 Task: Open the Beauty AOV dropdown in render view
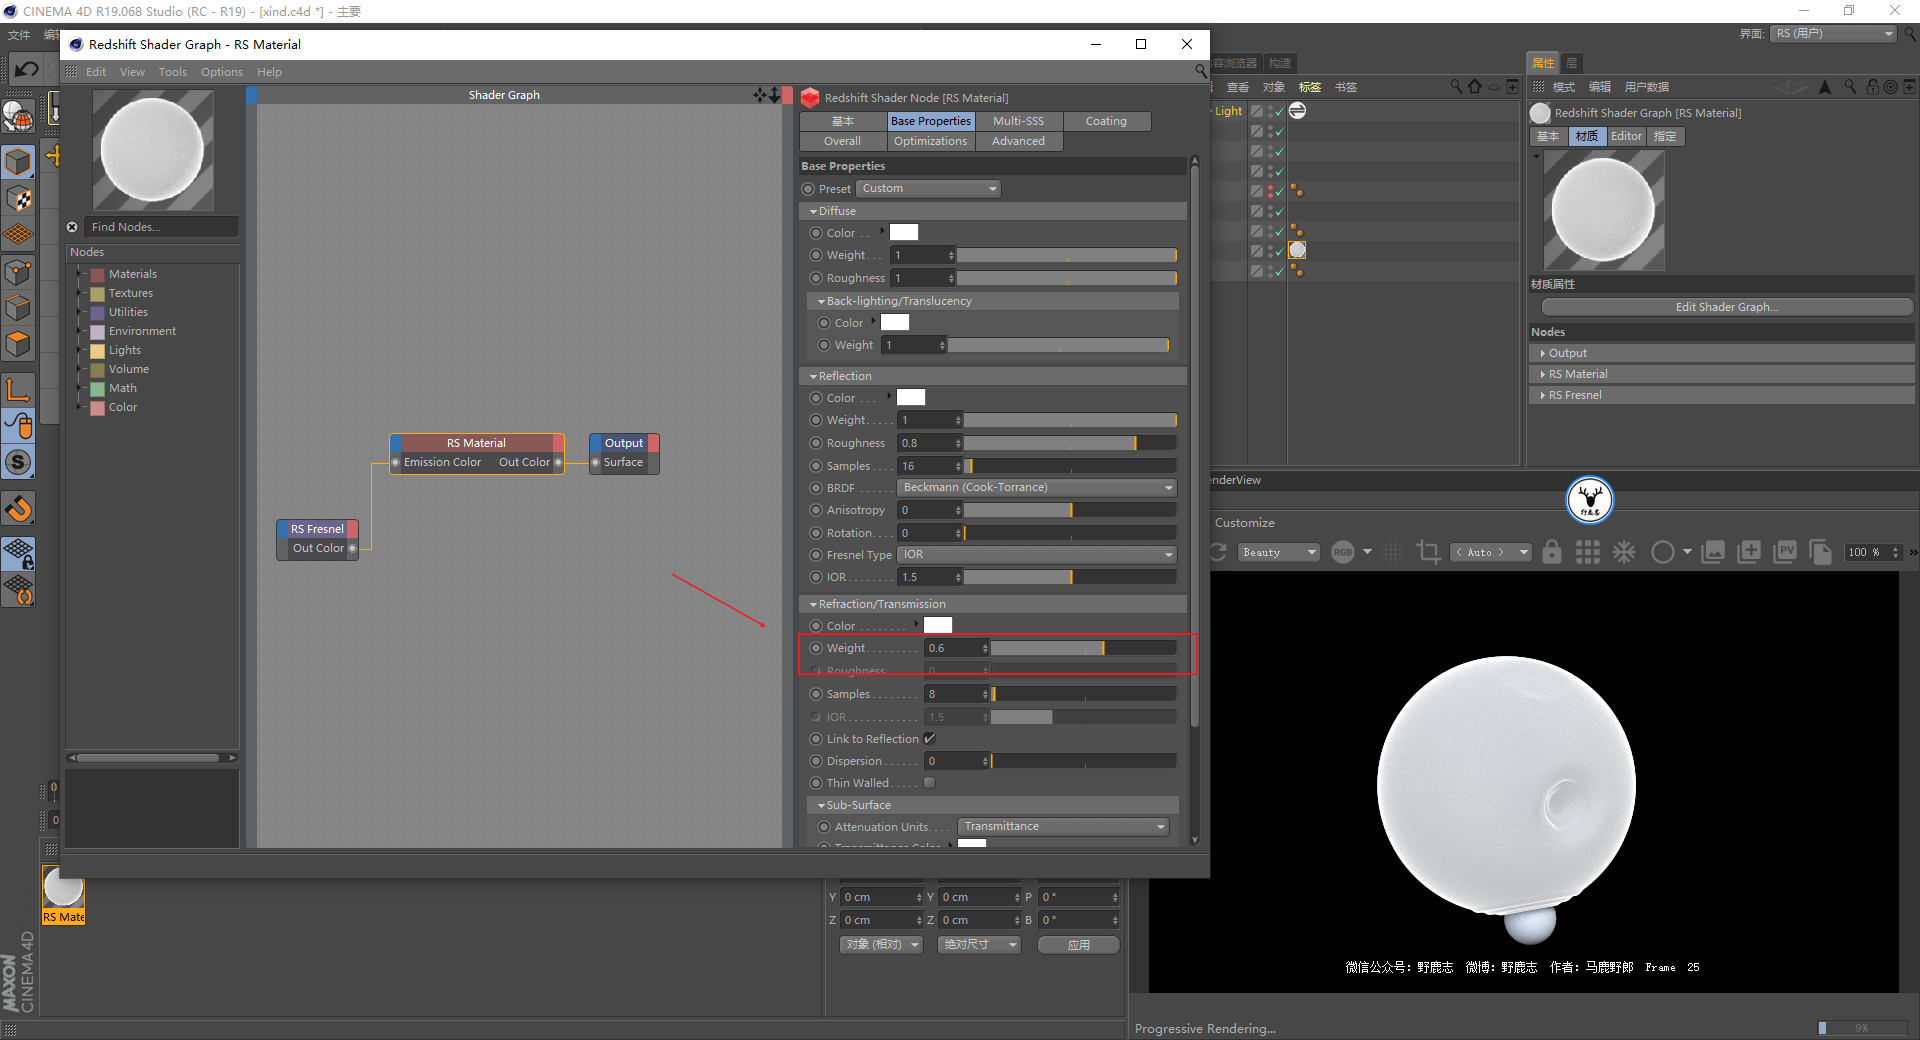point(1280,552)
